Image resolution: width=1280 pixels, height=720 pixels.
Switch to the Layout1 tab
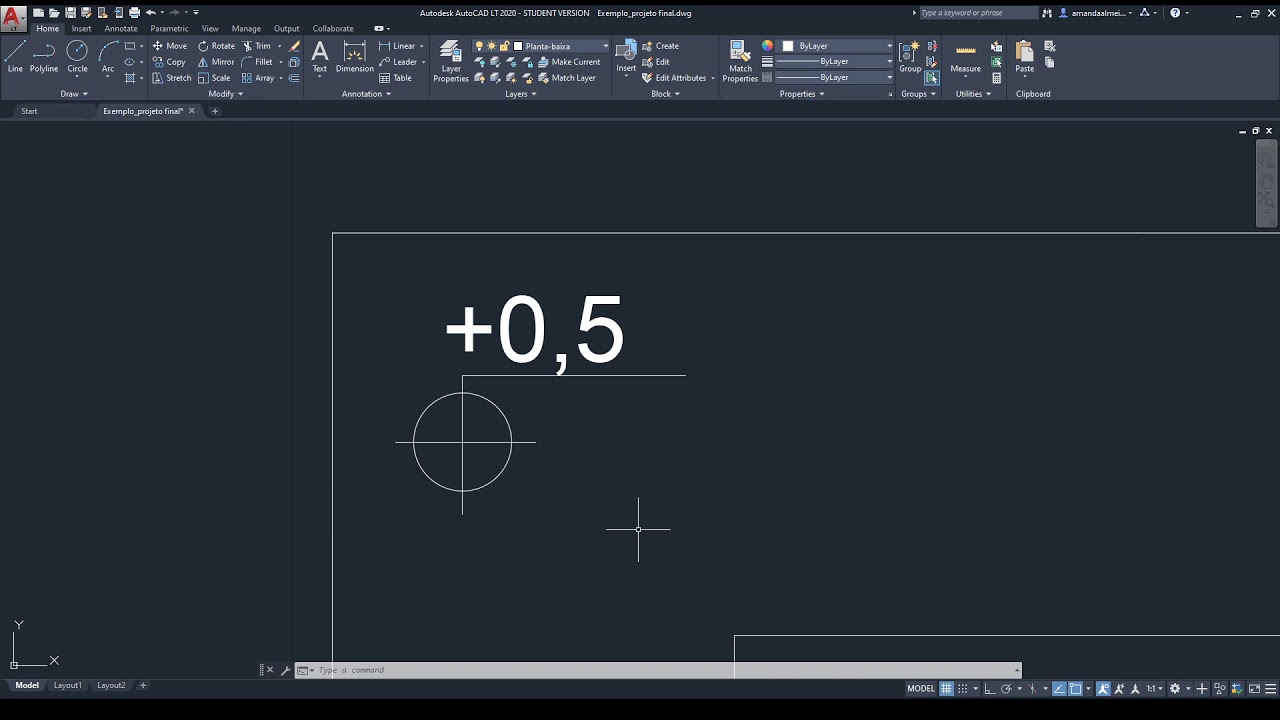coord(68,685)
